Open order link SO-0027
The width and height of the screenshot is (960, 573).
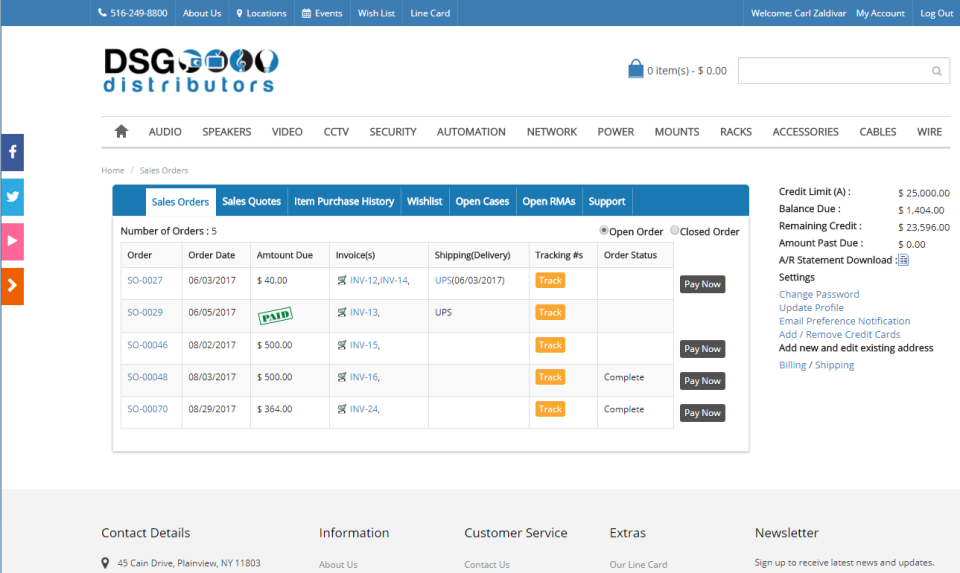(144, 280)
